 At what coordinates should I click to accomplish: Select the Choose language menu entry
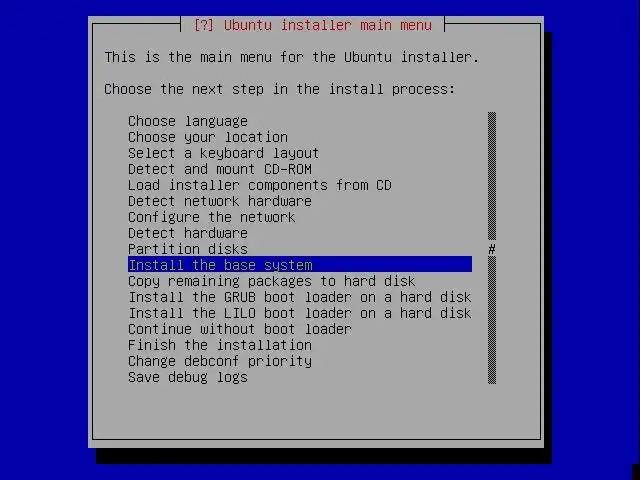coord(188,121)
